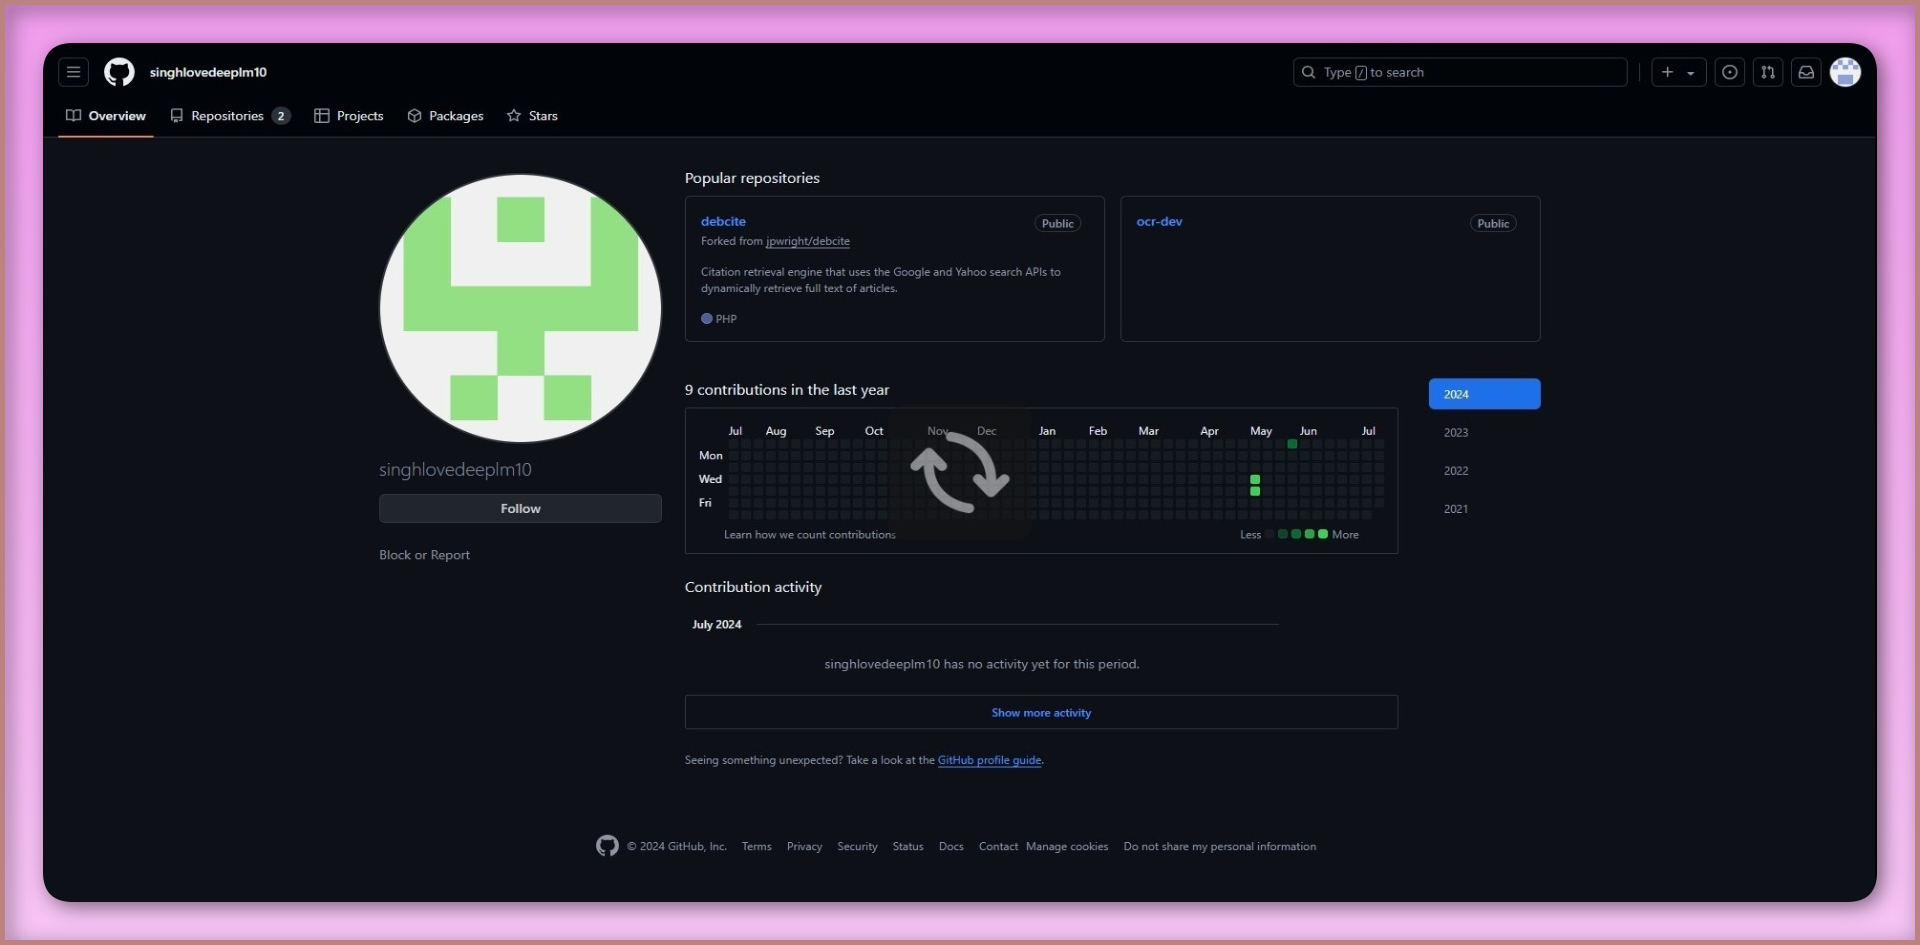Open the GitHub profile guide link
This screenshot has width=1920, height=945.
[x=989, y=760]
